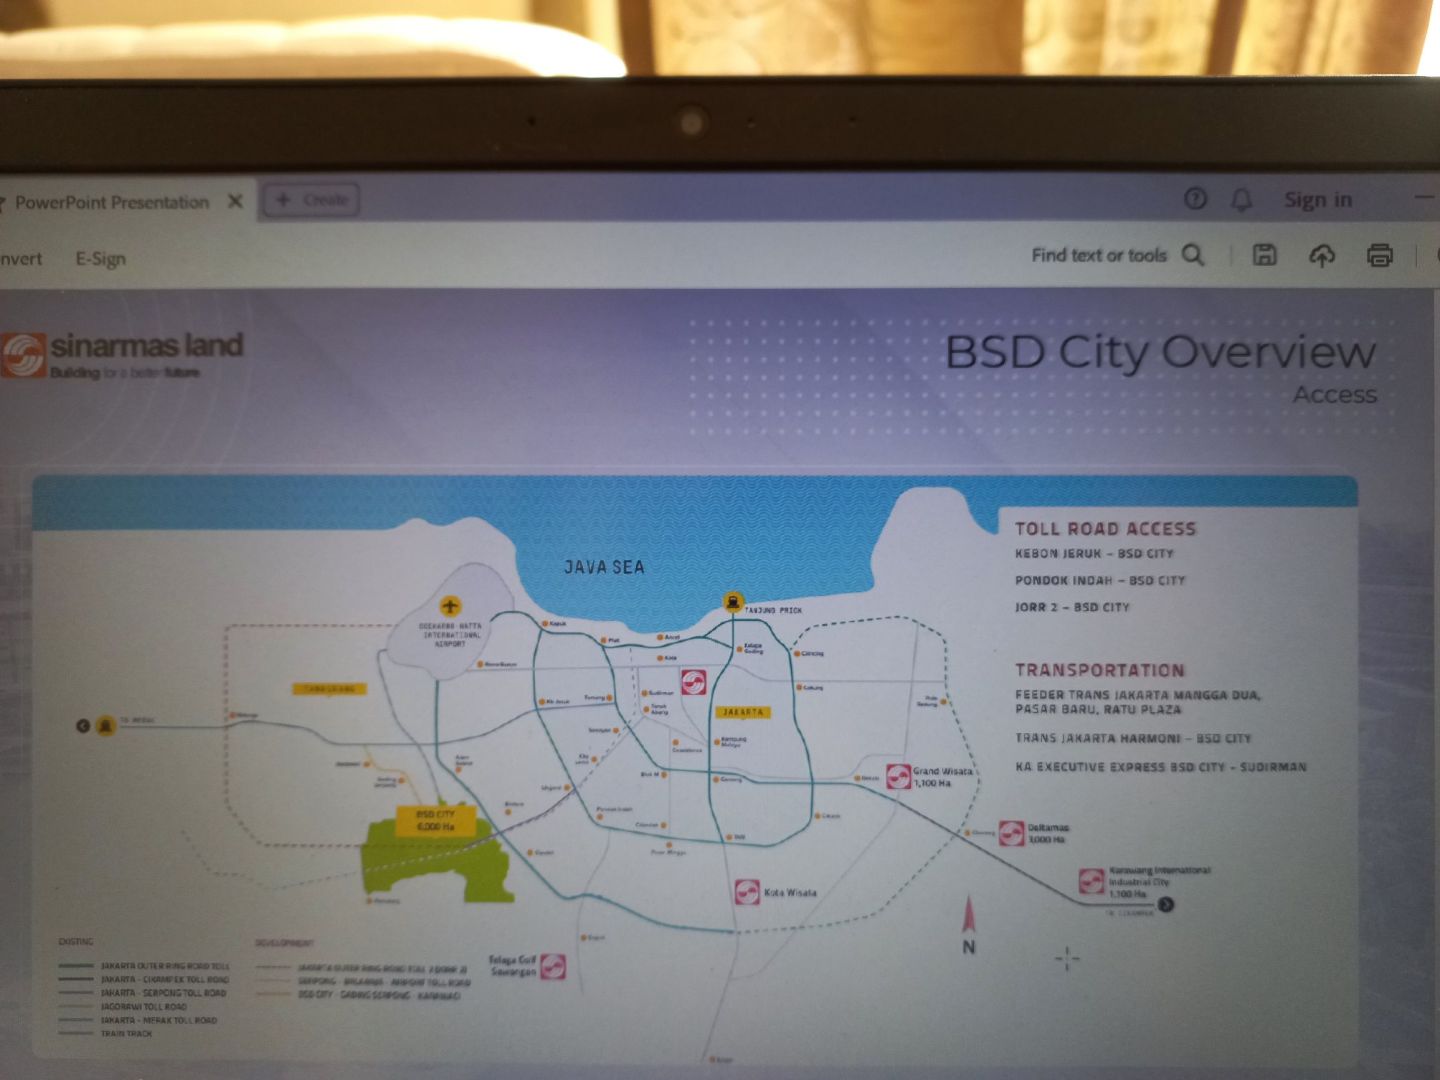Click the Deltamas logo marker
Screen dimensions: 1440x1080
(x=1011, y=833)
